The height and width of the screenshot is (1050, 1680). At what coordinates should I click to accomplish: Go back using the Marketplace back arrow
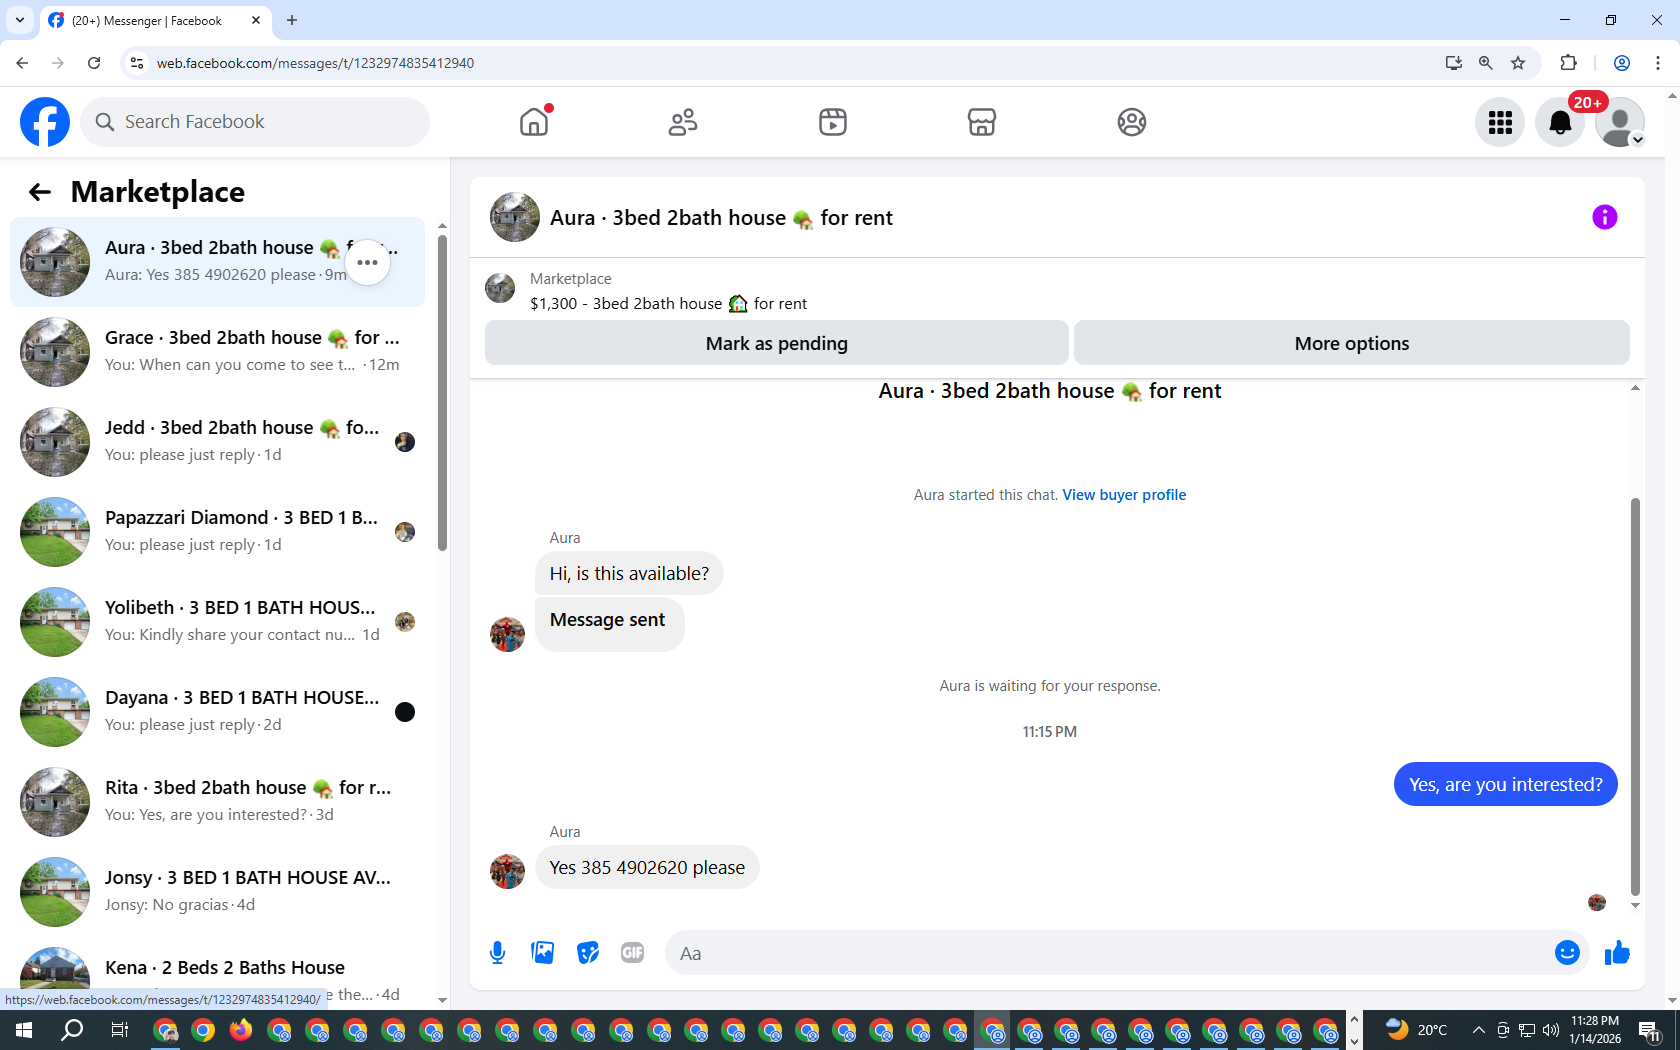pyautogui.click(x=40, y=192)
